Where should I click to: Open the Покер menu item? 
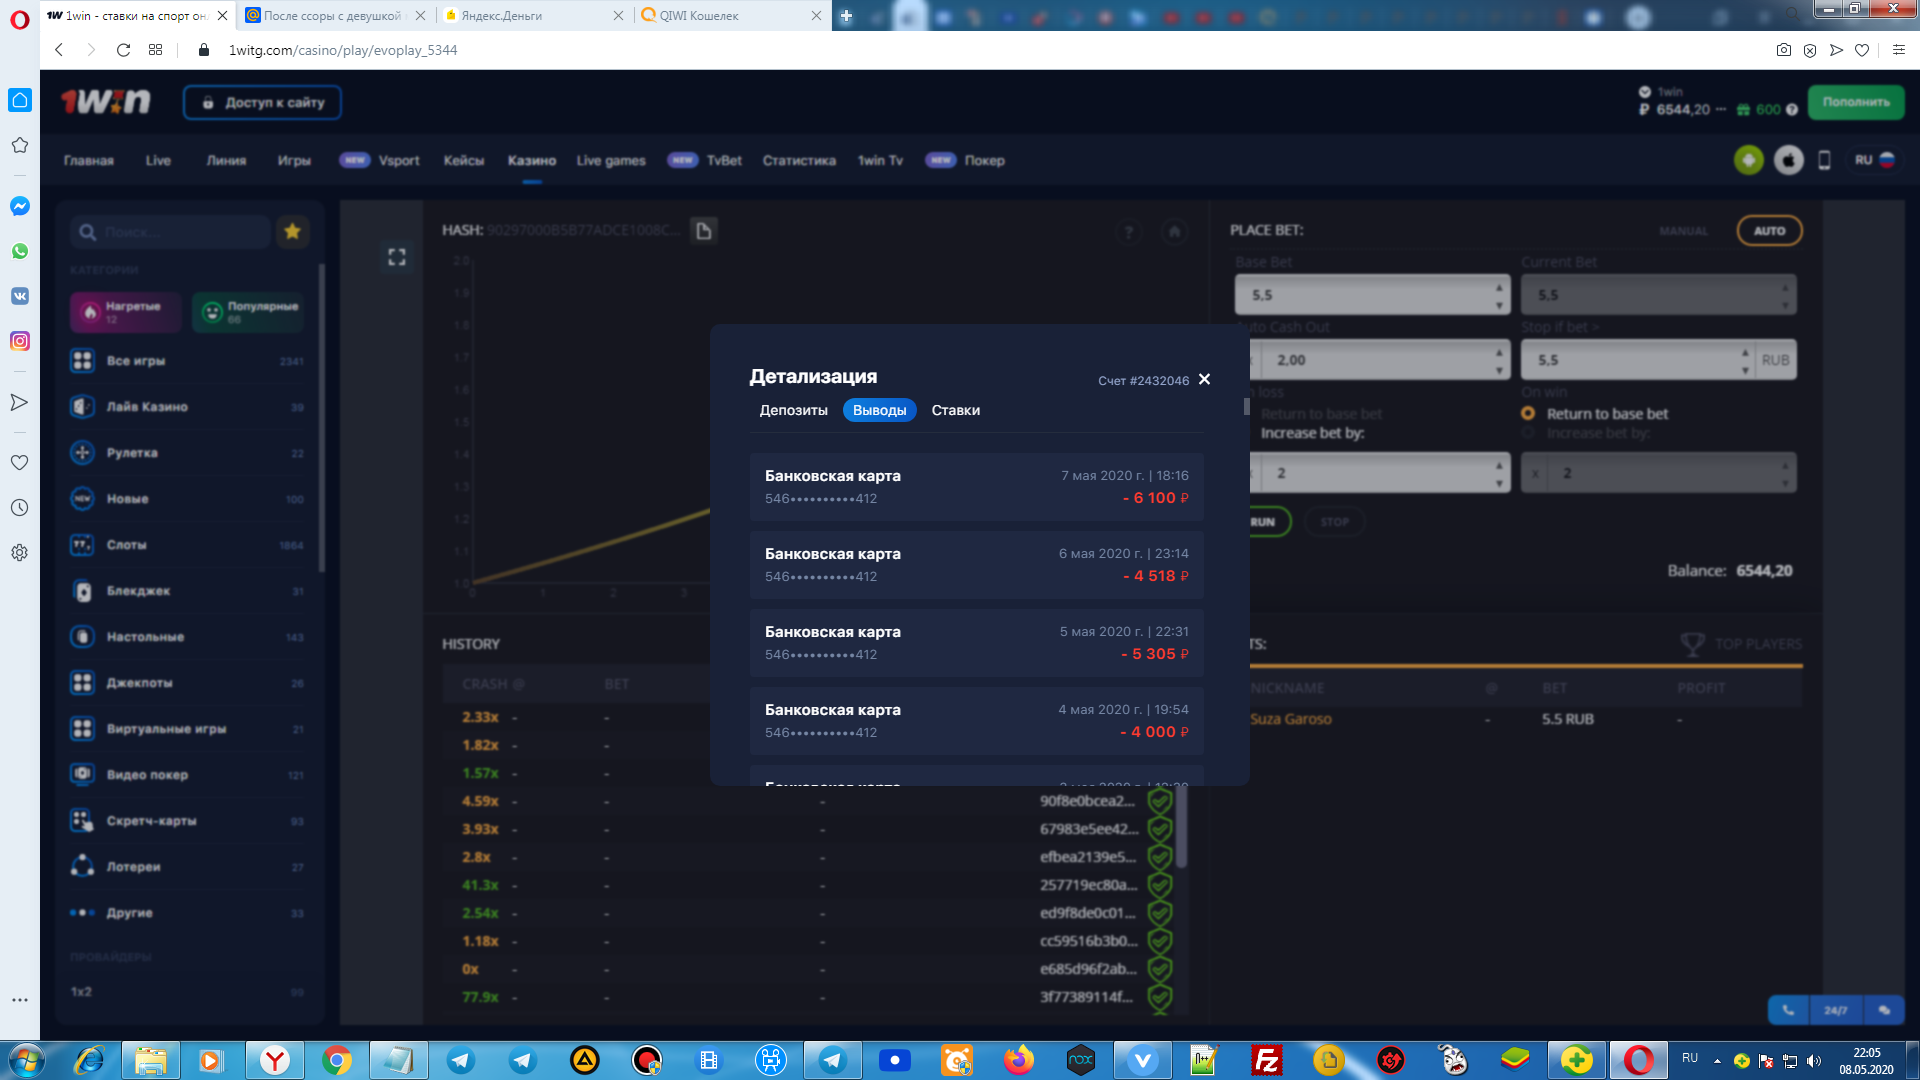click(984, 160)
